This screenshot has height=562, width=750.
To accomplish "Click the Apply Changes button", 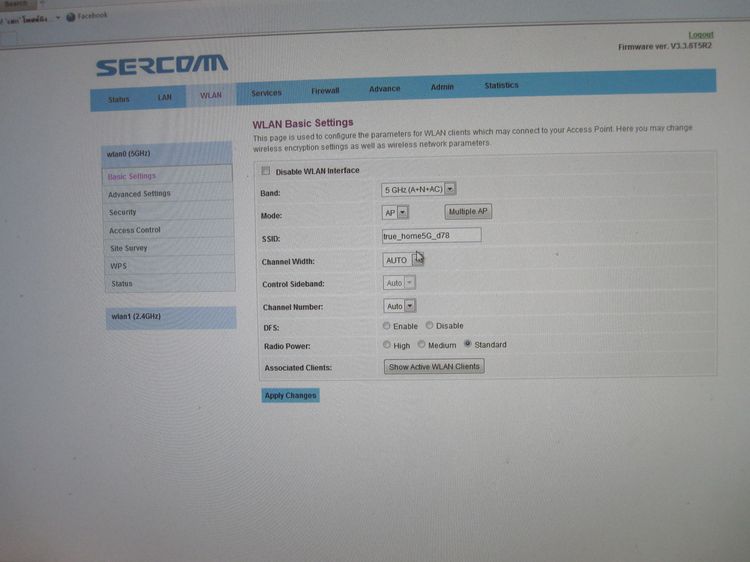I will pos(290,395).
